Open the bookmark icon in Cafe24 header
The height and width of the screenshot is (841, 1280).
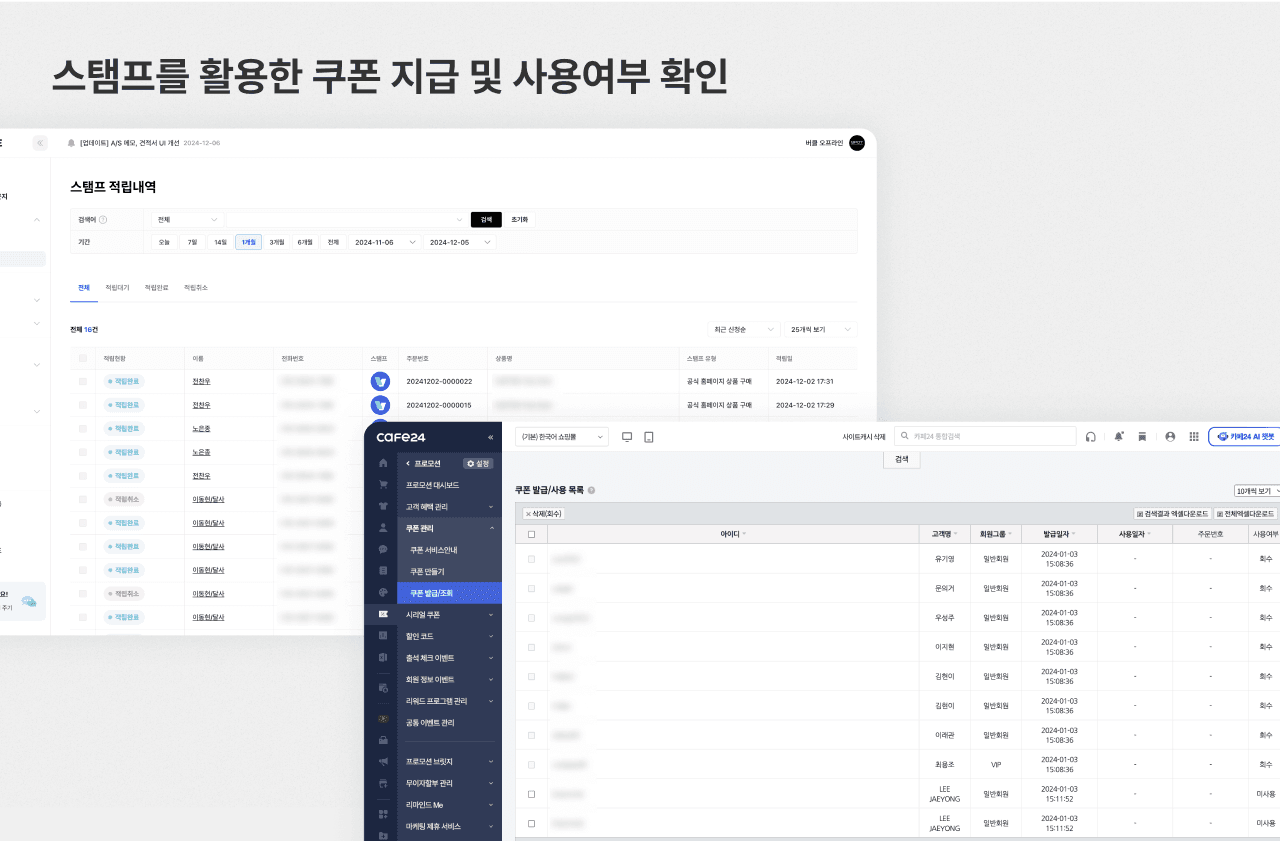[x=1142, y=437]
